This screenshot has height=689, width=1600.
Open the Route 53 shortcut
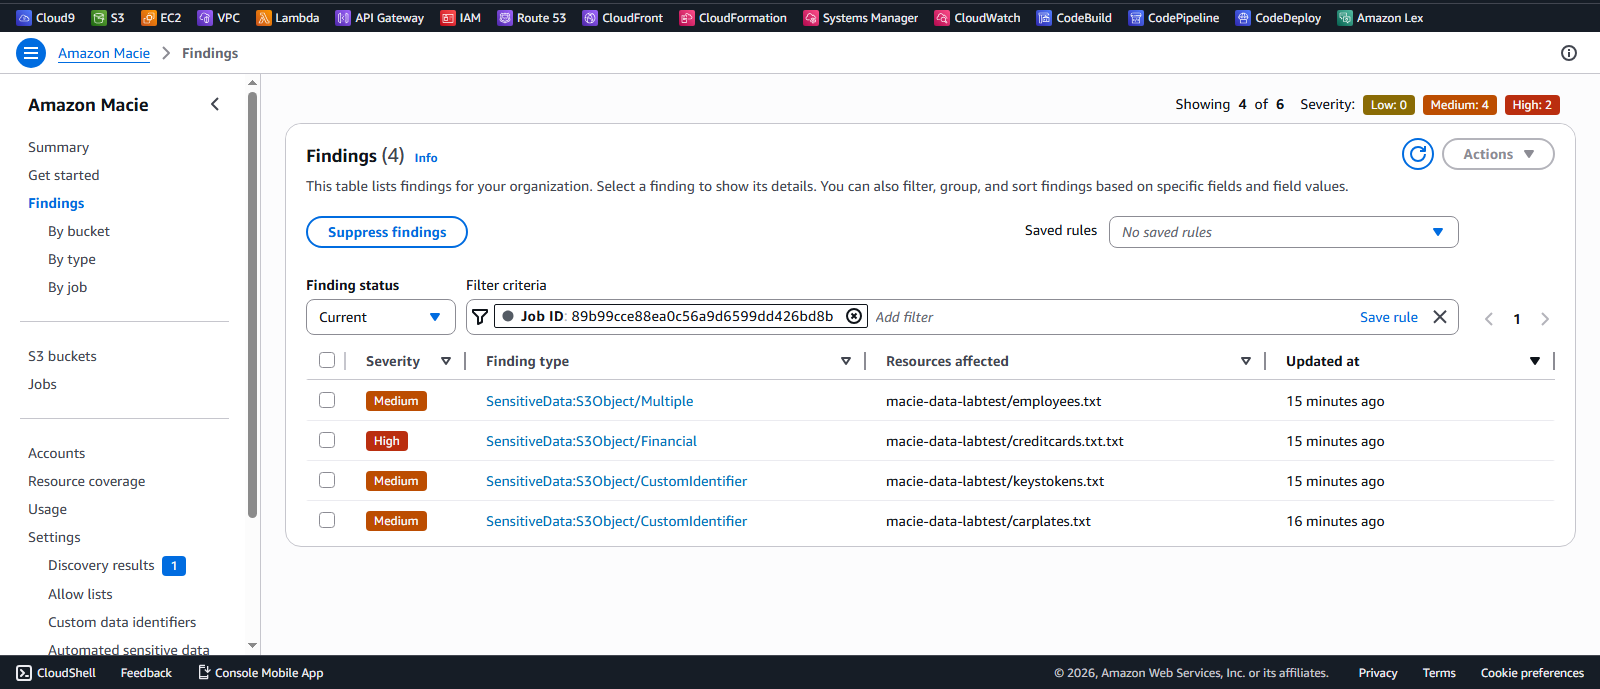[x=531, y=17]
